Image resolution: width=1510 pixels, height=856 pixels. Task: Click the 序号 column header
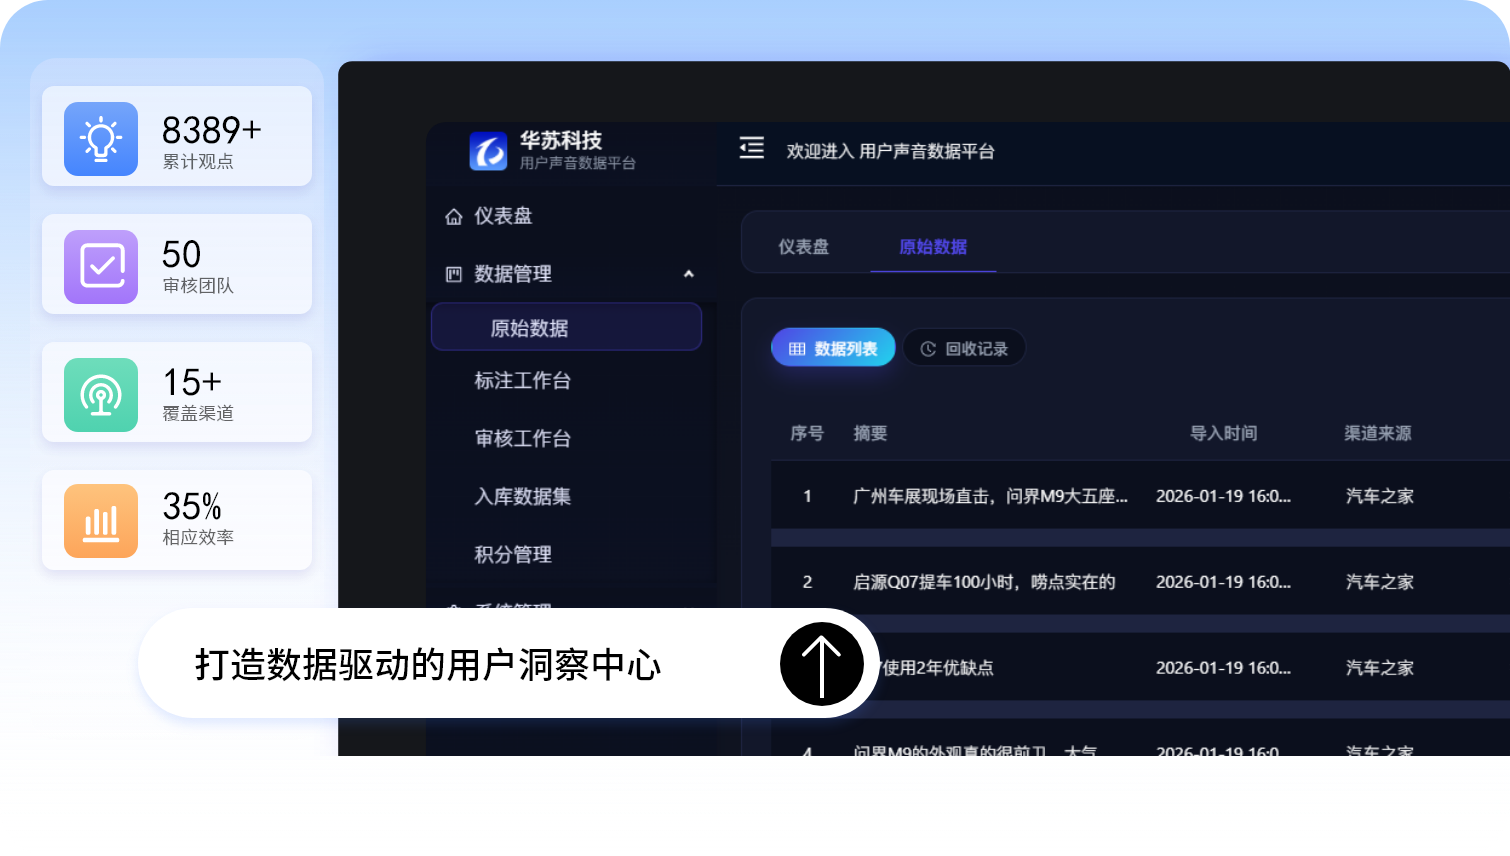click(x=807, y=433)
